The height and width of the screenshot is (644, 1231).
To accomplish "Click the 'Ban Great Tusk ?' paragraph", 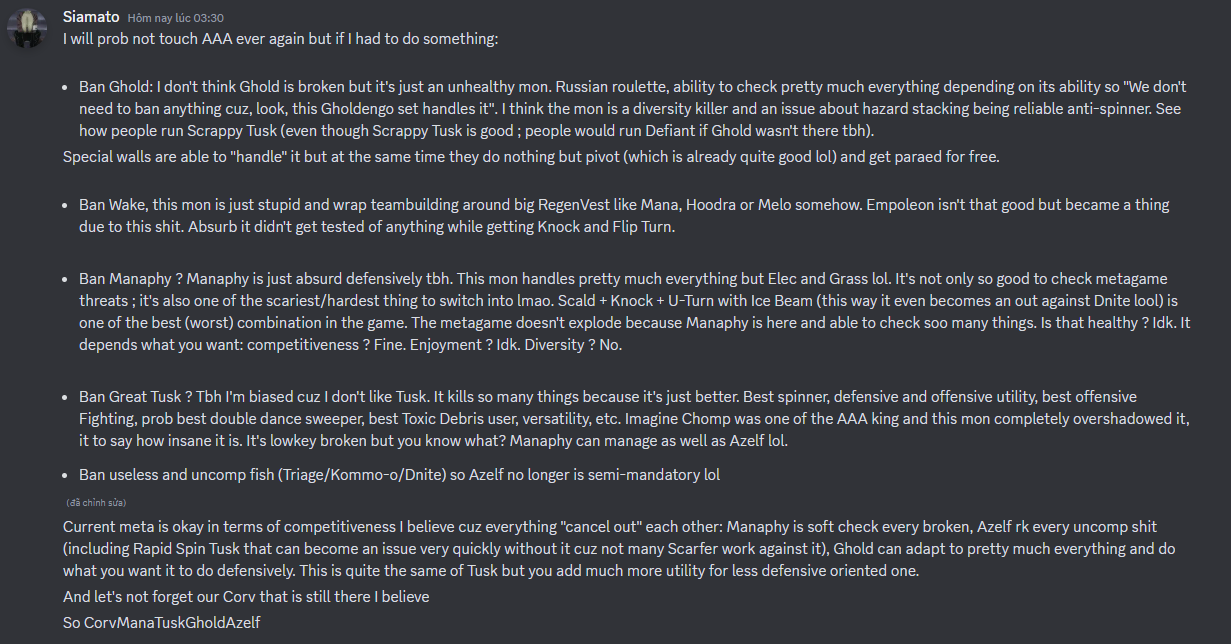I will pyautogui.click(x=620, y=419).
